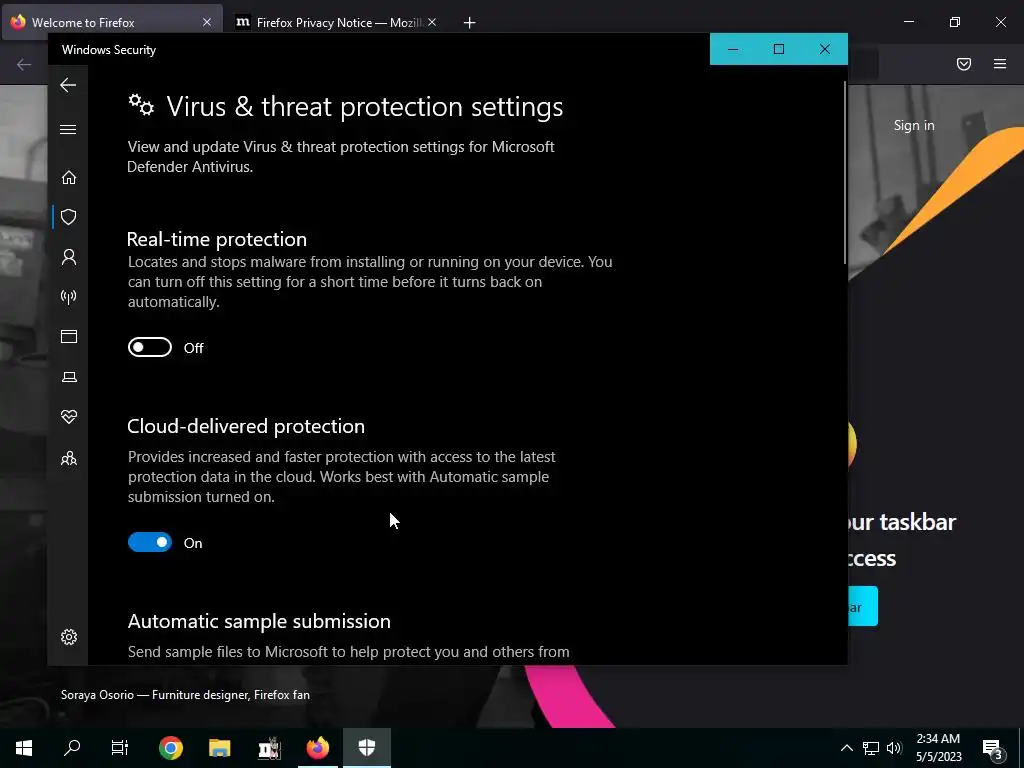The width and height of the screenshot is (1024, 768).
Task: Click the Firefox back arrow
Action: pyautogui.click(x=24, y=64)
